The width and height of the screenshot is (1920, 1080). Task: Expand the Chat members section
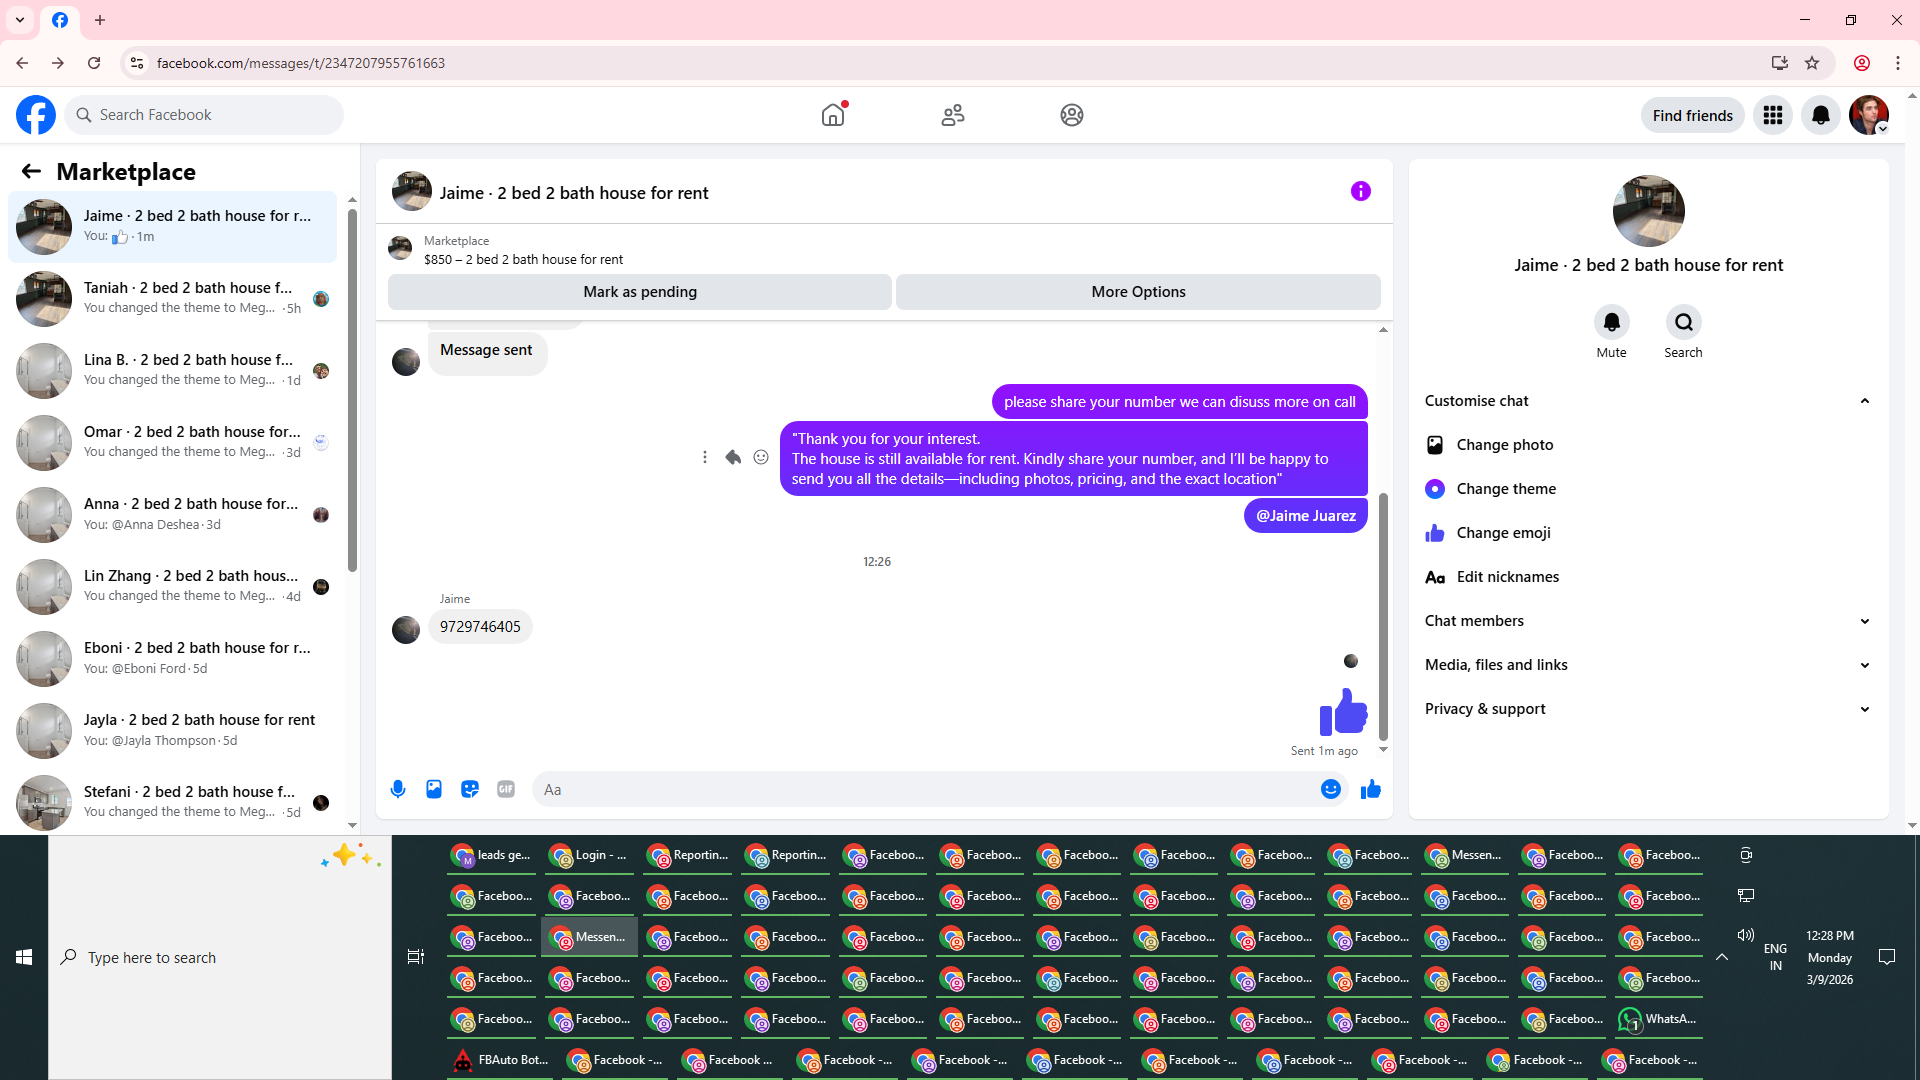(1864, 621)
